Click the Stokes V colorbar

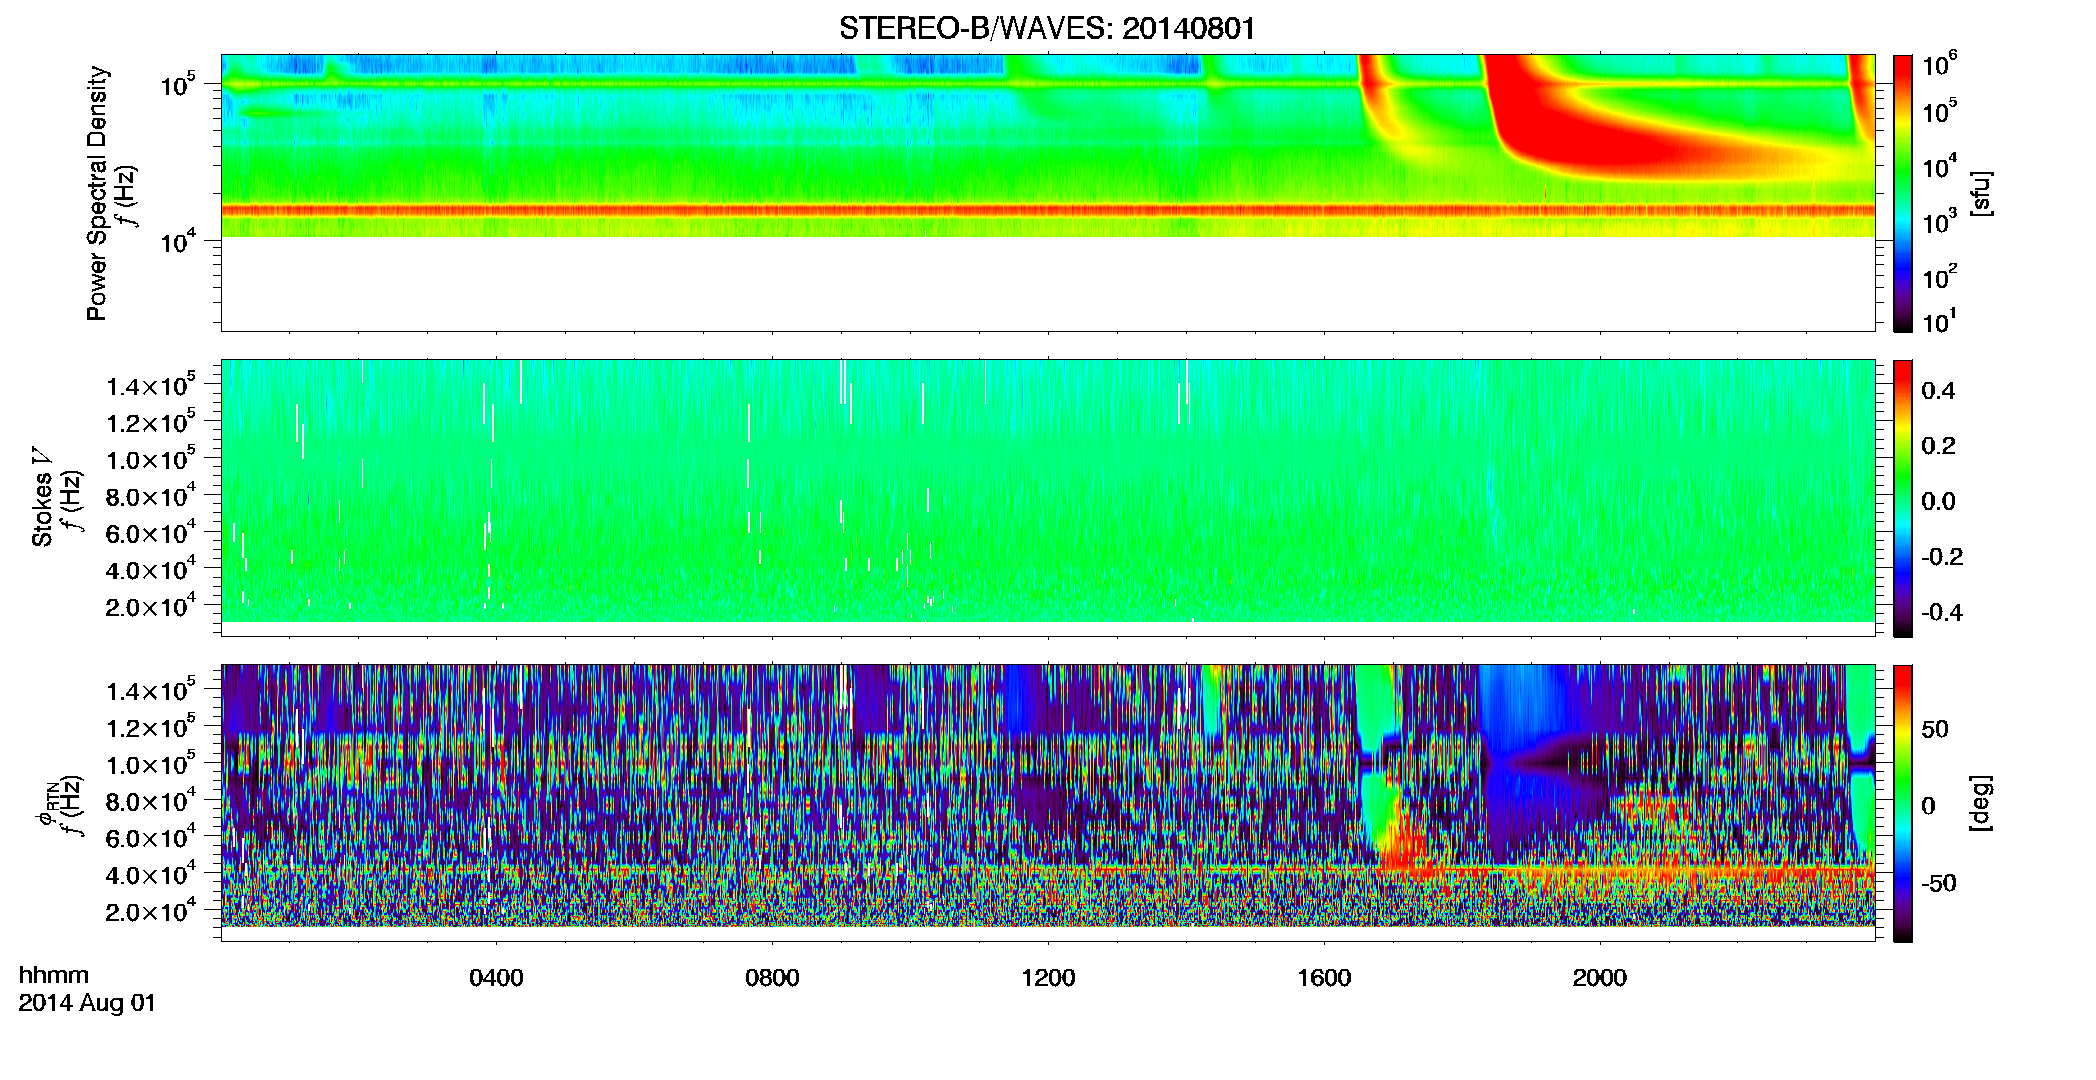point(1903,498)
